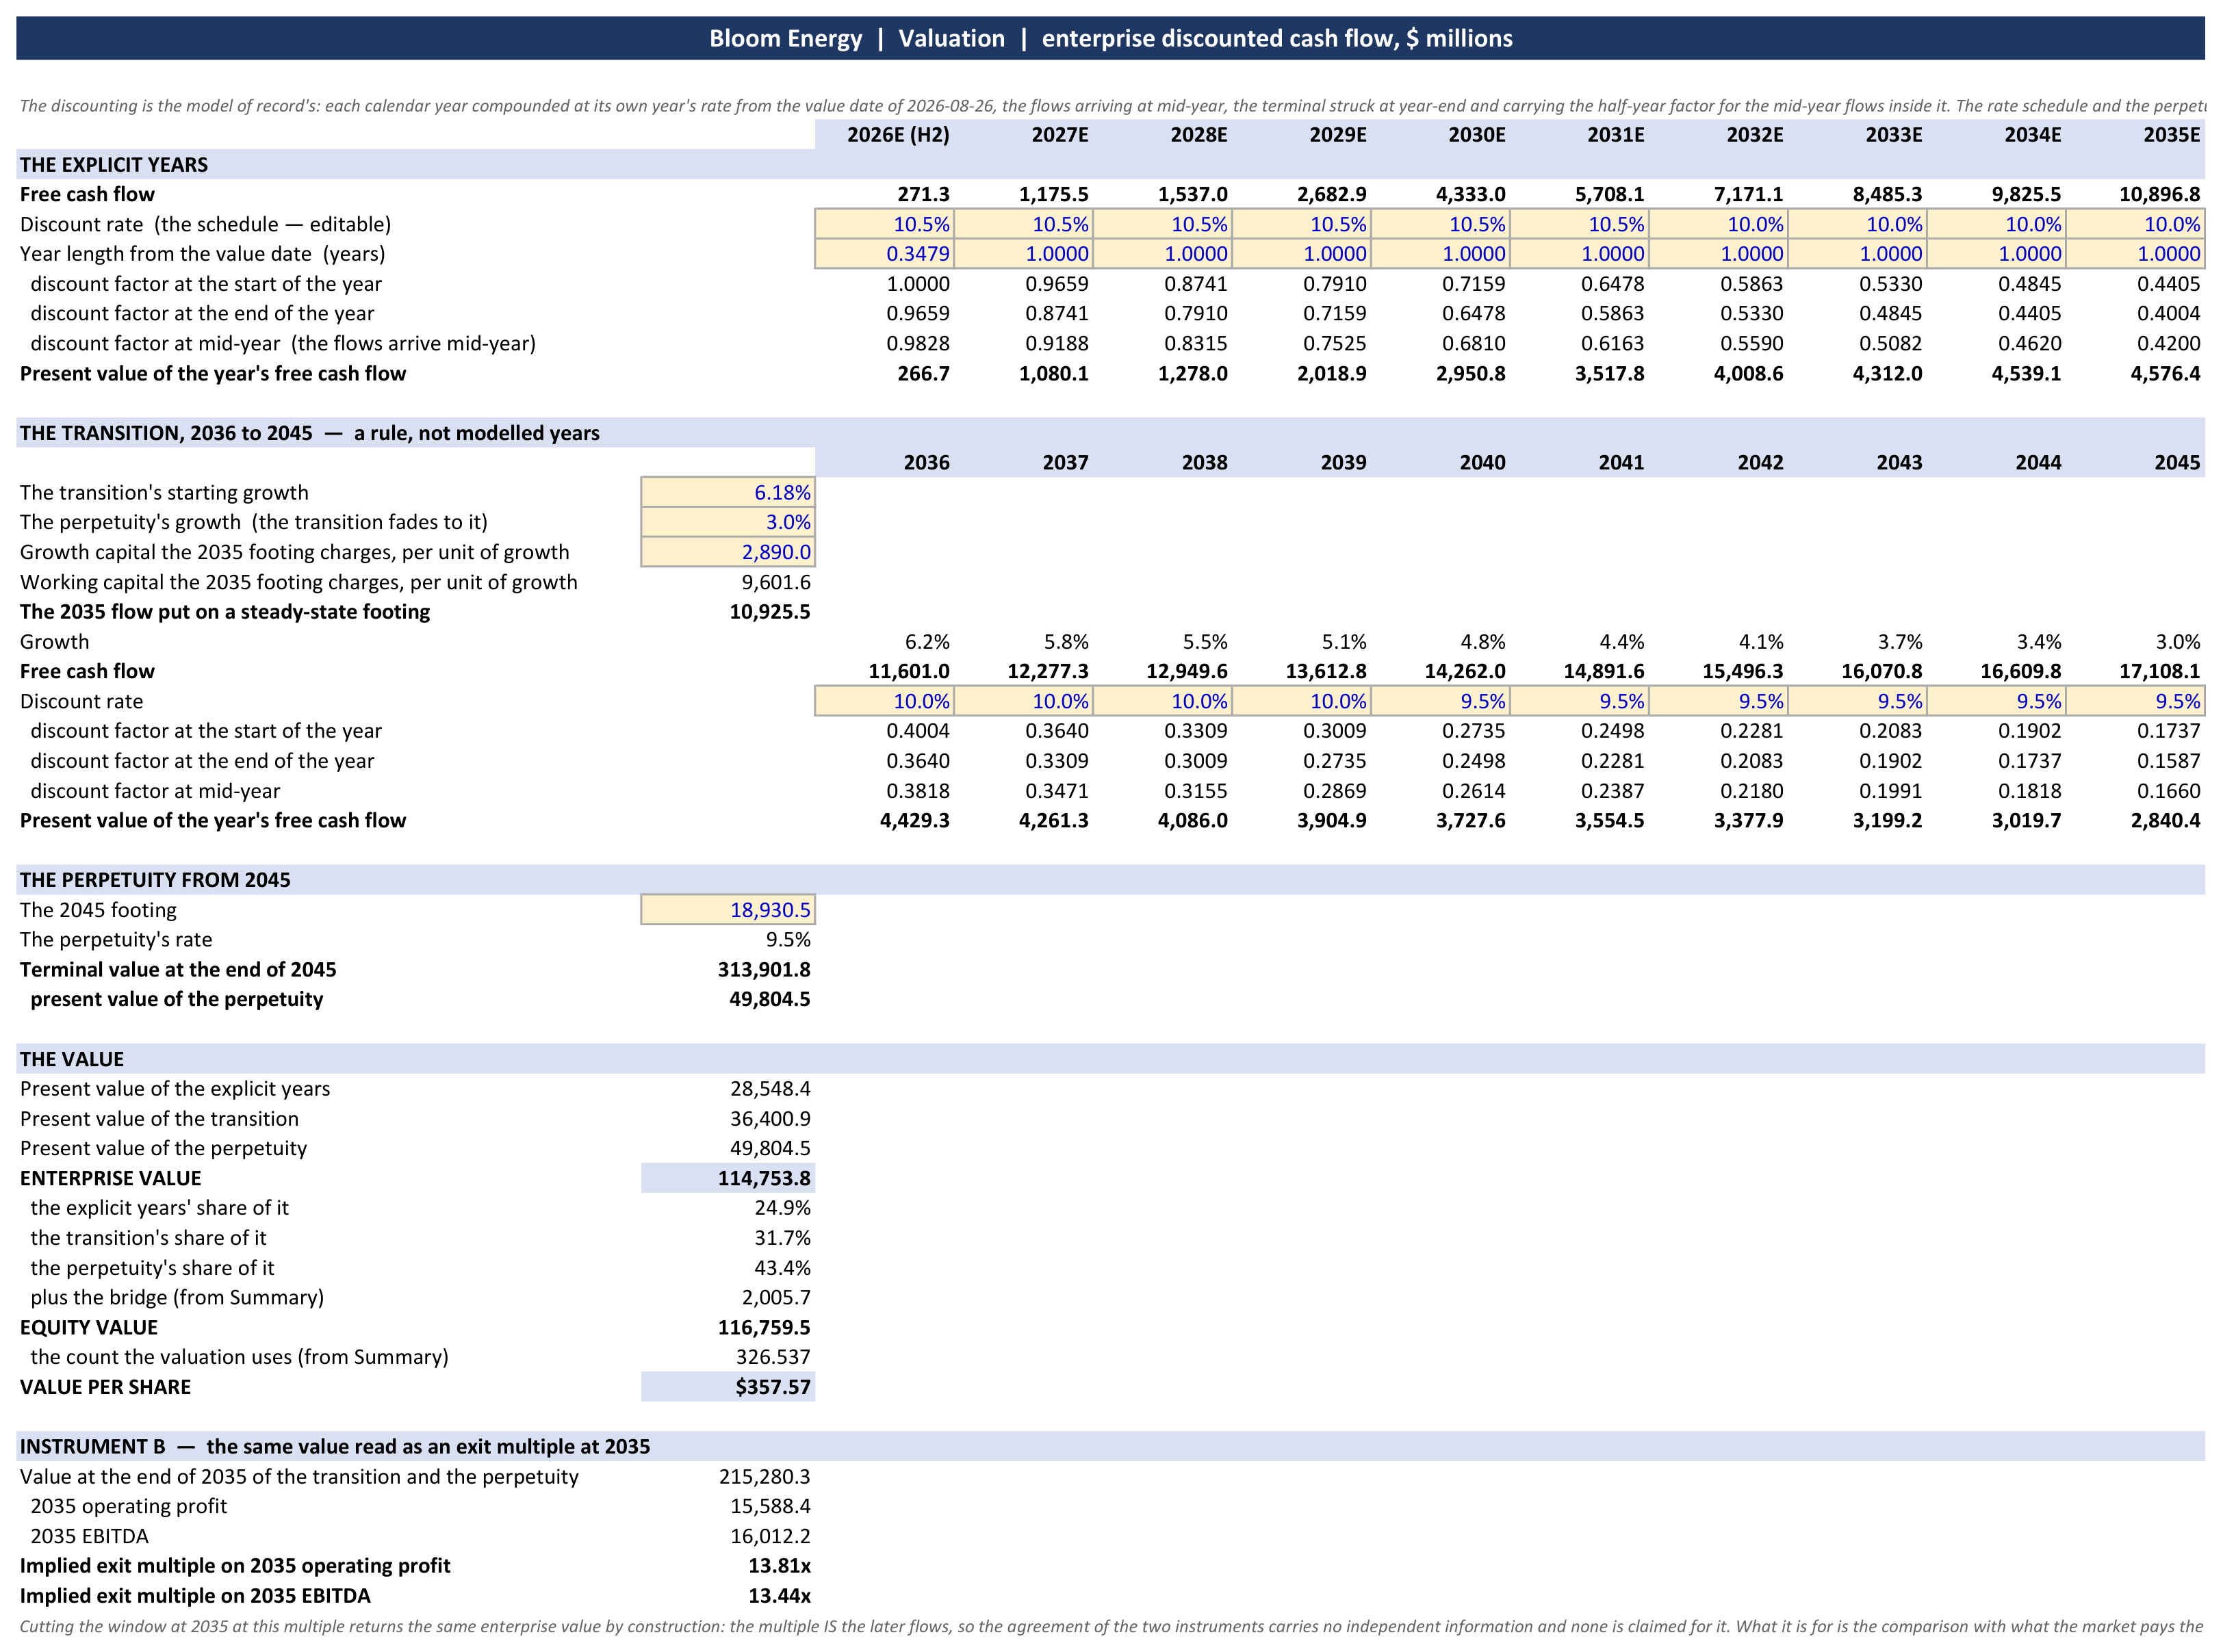This screenshot has height=1652, width=2223.
Task: Select the Present value of the transition 36,400.9
Action: 770,1118
